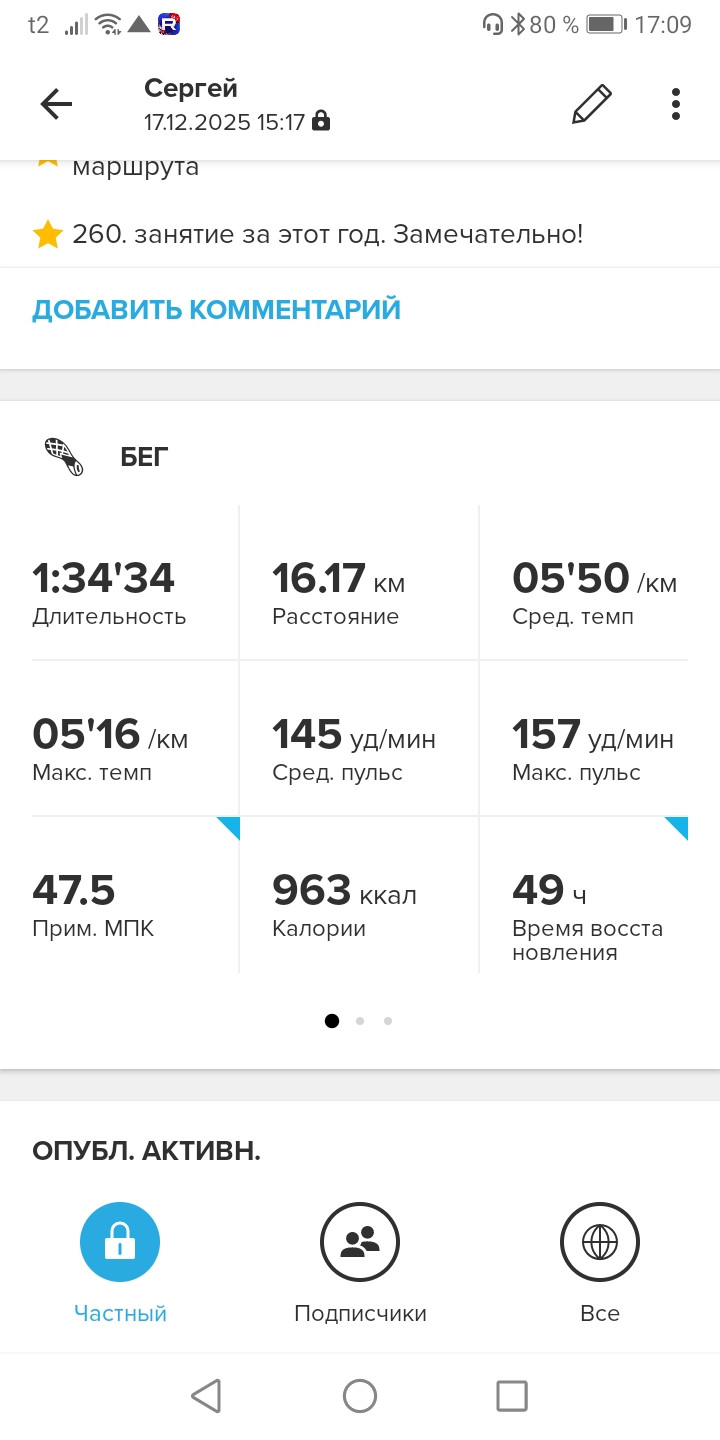Go to third stats page dot
This screenshot has height=1440, width=720.
click(388, 1021)
